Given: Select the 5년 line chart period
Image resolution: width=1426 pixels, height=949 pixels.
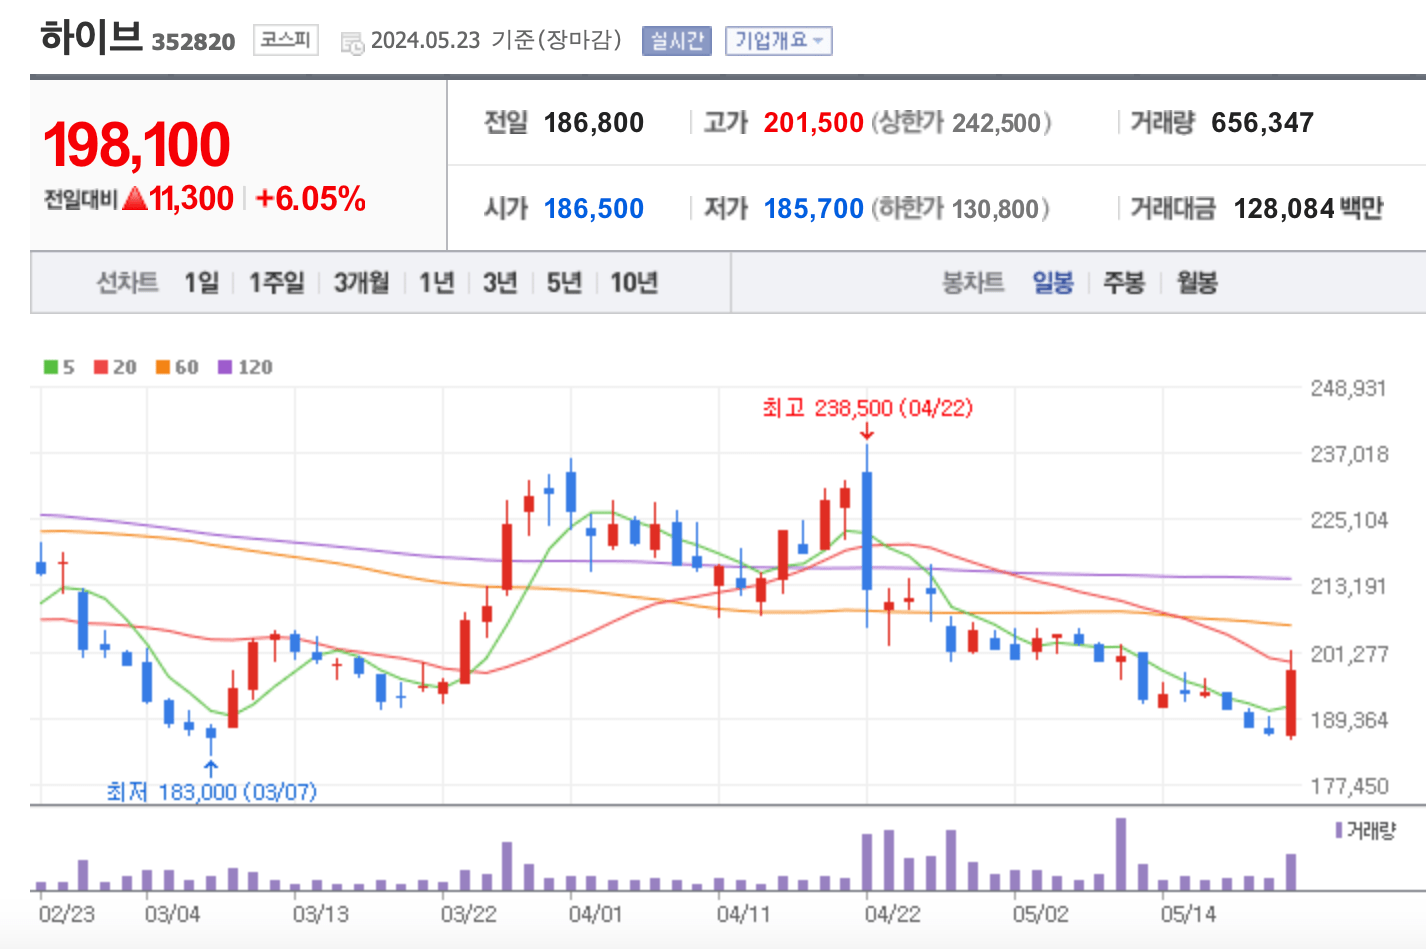Looking at the screenshot, I should (x=564, y=283).
